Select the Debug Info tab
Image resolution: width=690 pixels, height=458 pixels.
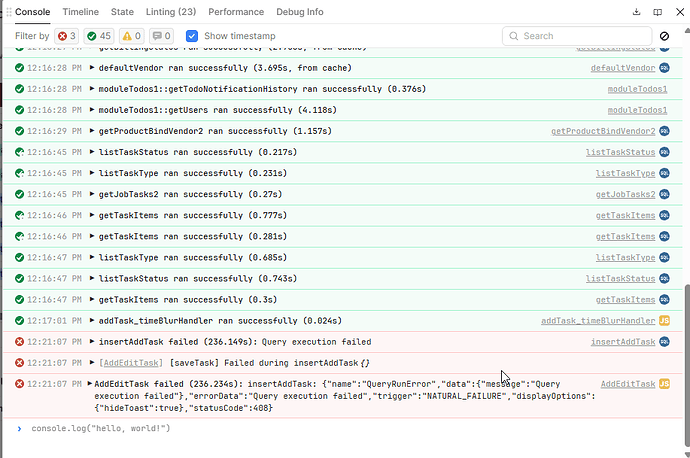300,12
